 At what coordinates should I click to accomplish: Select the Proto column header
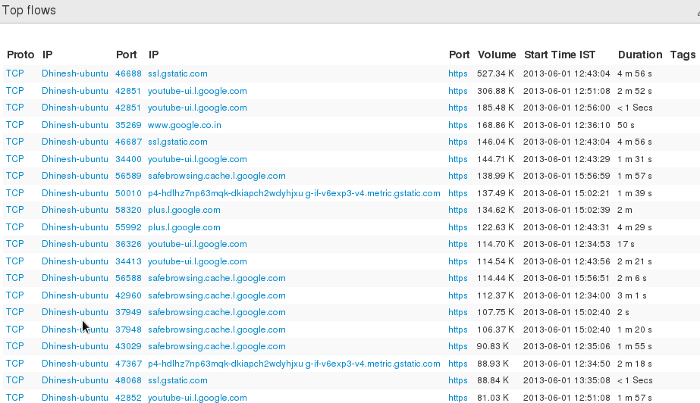[21, 55]
